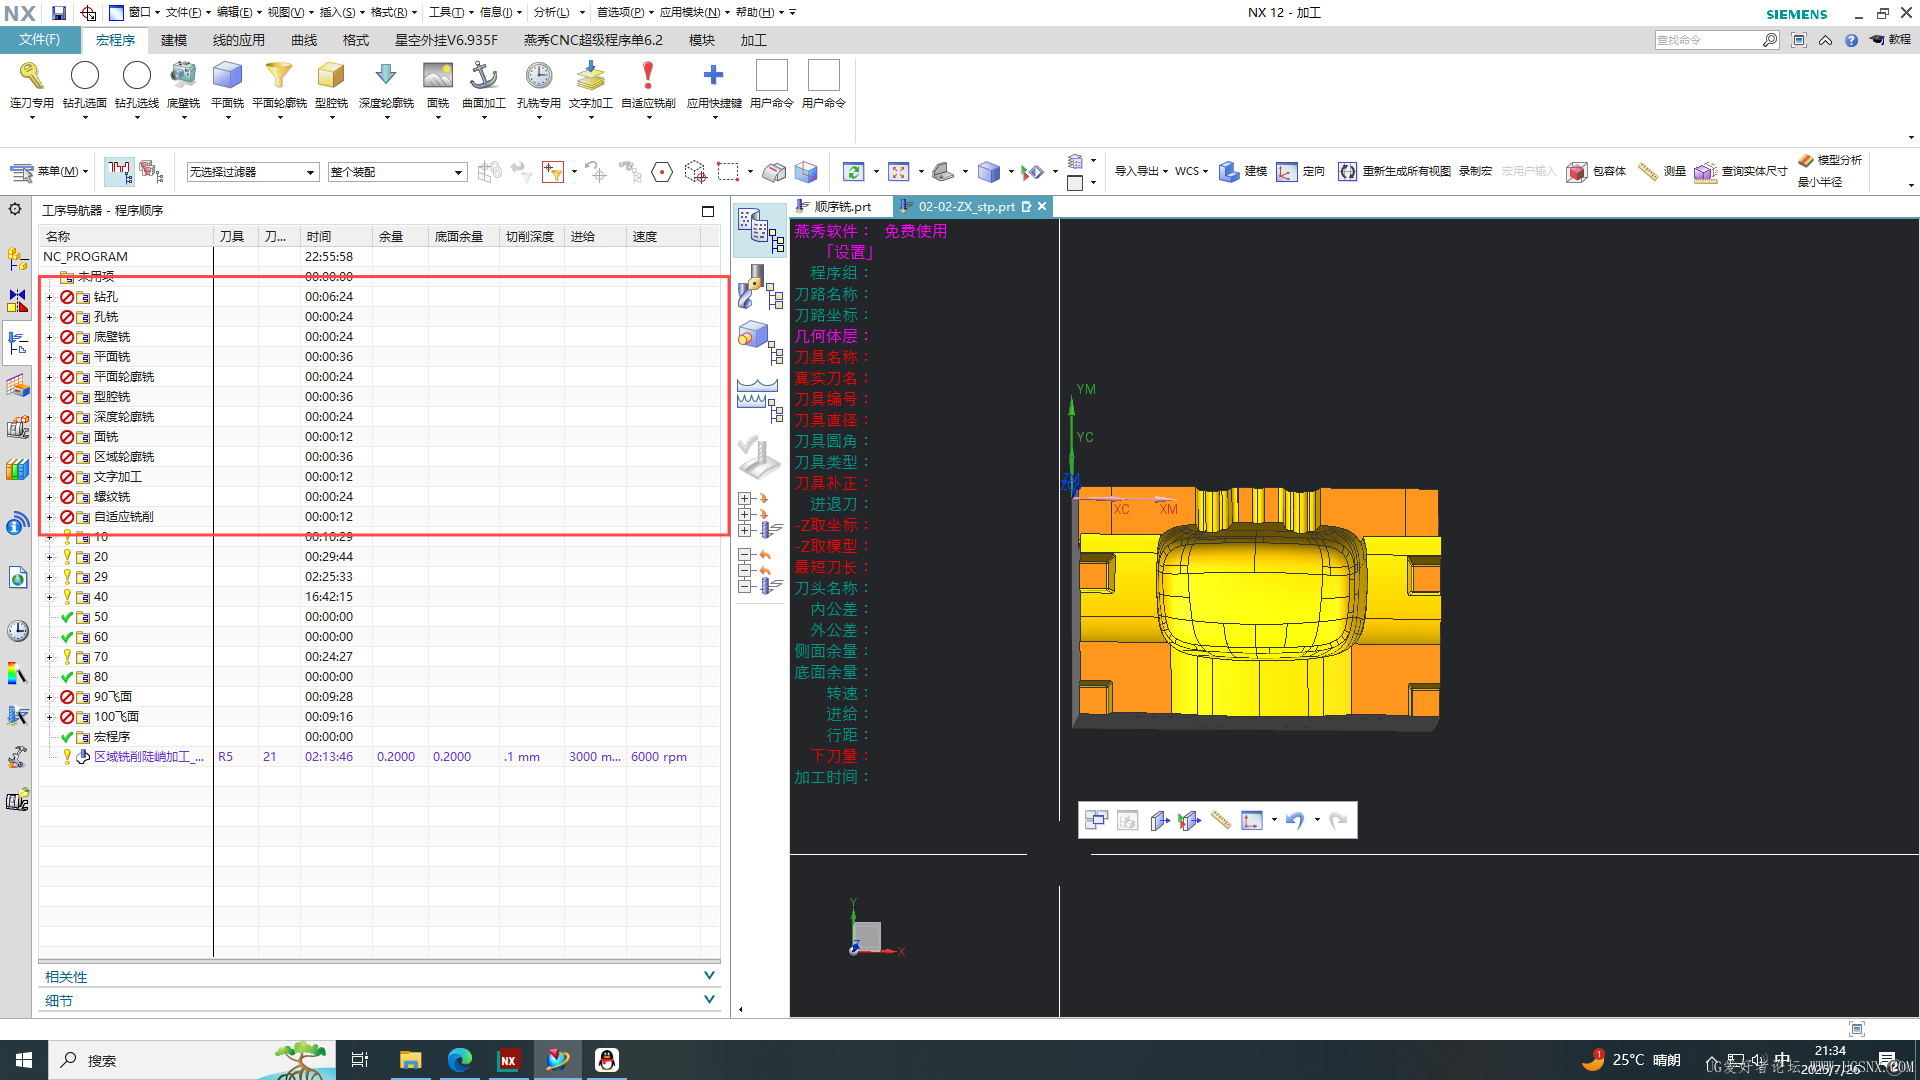Open File Explorer from taskbar
This screenshot has width=1920, height=1080.
click(x=410, y=1060)
